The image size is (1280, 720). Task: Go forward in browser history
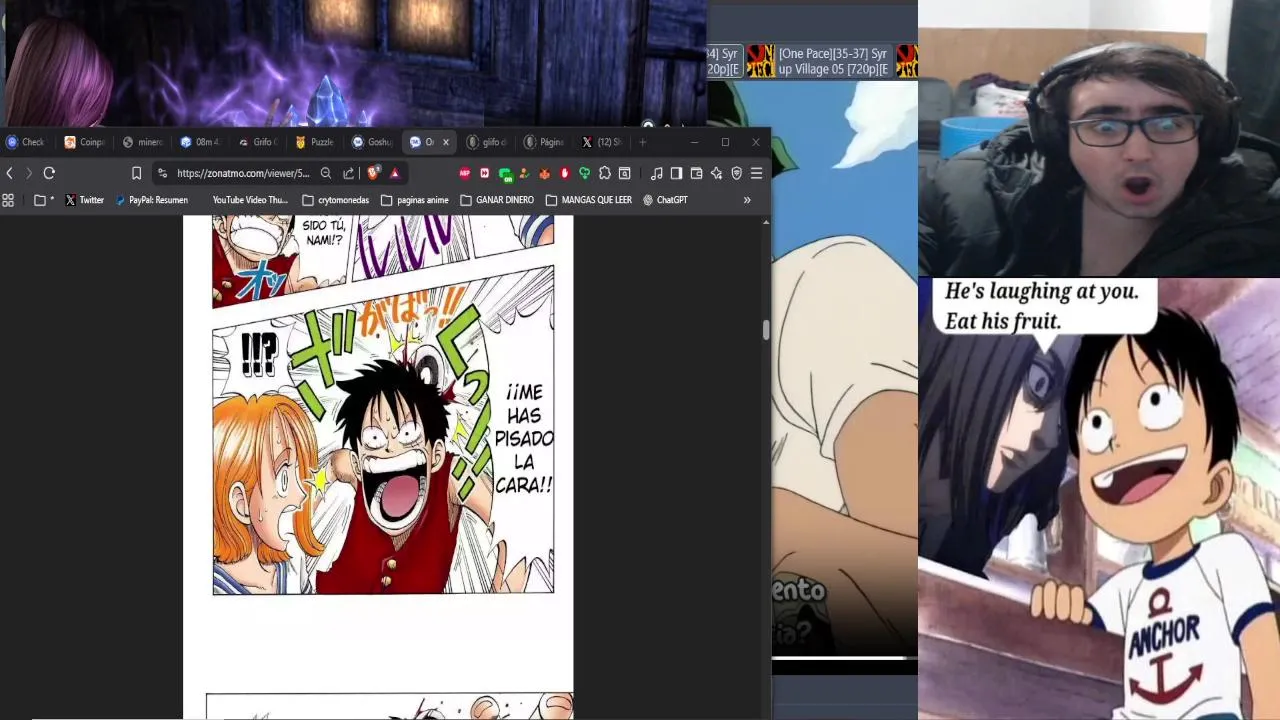point(29,173)
